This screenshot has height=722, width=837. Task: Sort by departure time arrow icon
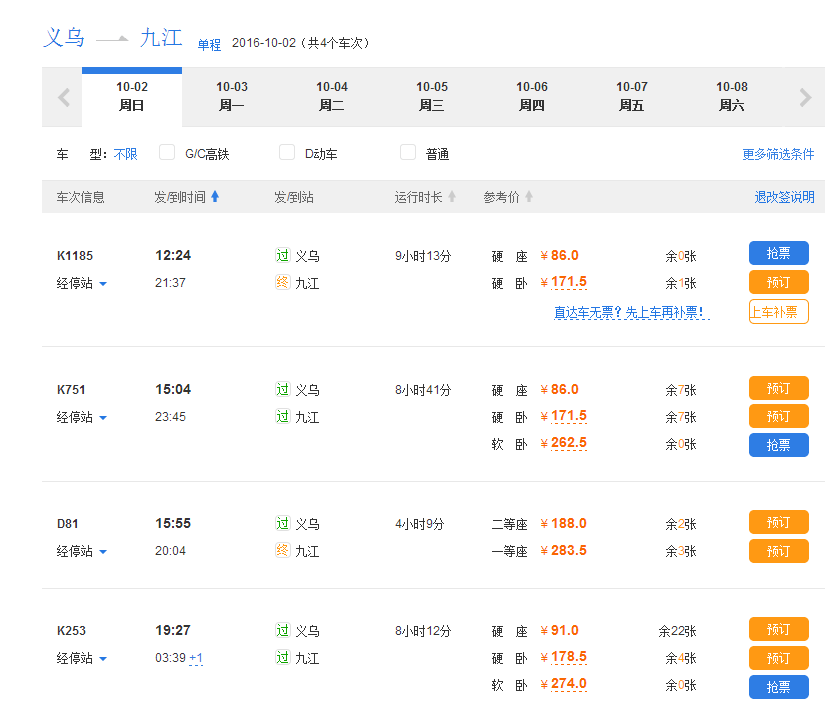tap(215, 196)
